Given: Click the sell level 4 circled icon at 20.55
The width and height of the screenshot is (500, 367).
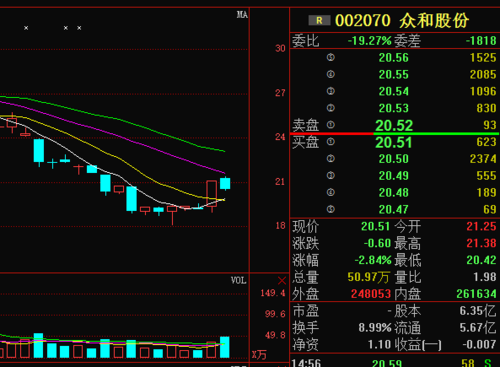Looking at the screenshot, I should point(330,74).
